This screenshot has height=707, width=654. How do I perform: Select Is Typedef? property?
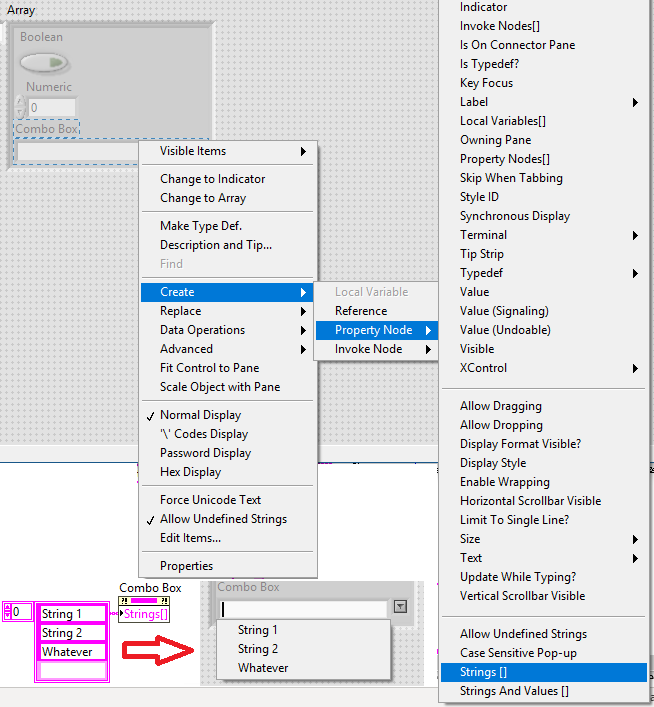[543, 64]
